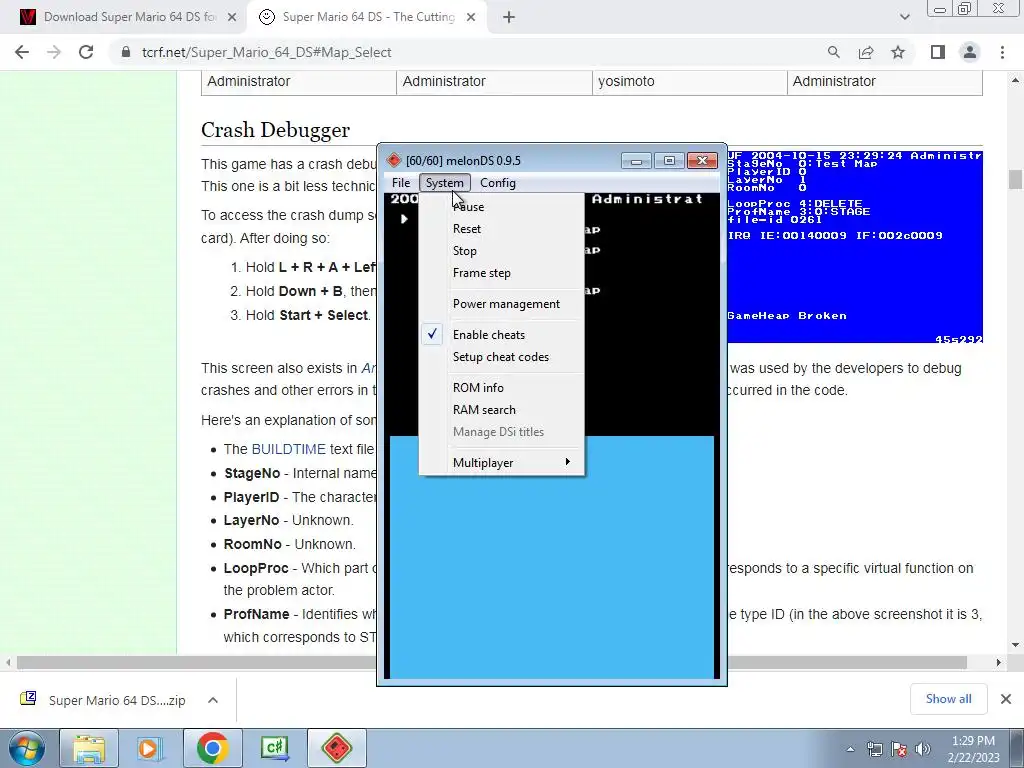The height and width of the screenshot is (768, 1024).
Task: Click the share page icon
Action: [866, 52]
